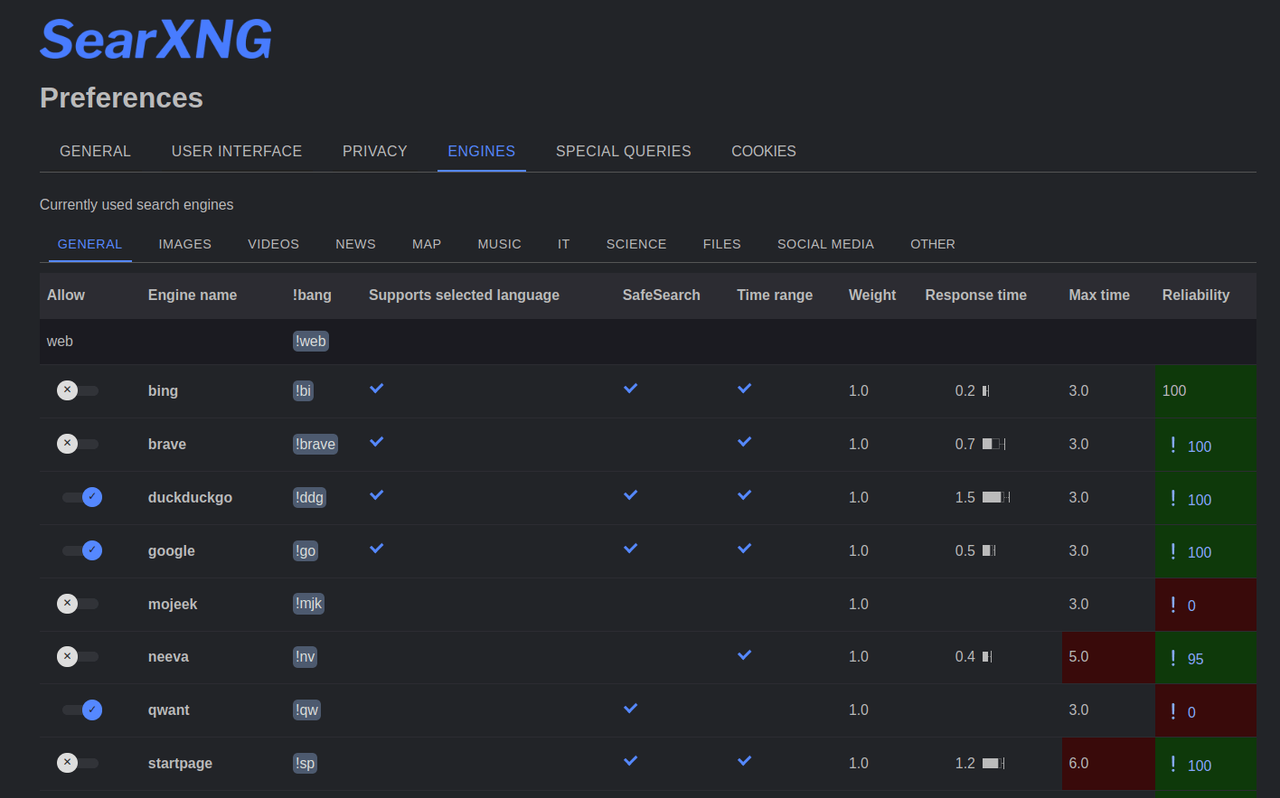Screen dimensions: 1280x798
Task: Switch to the Files engine category
Action: 722,244
